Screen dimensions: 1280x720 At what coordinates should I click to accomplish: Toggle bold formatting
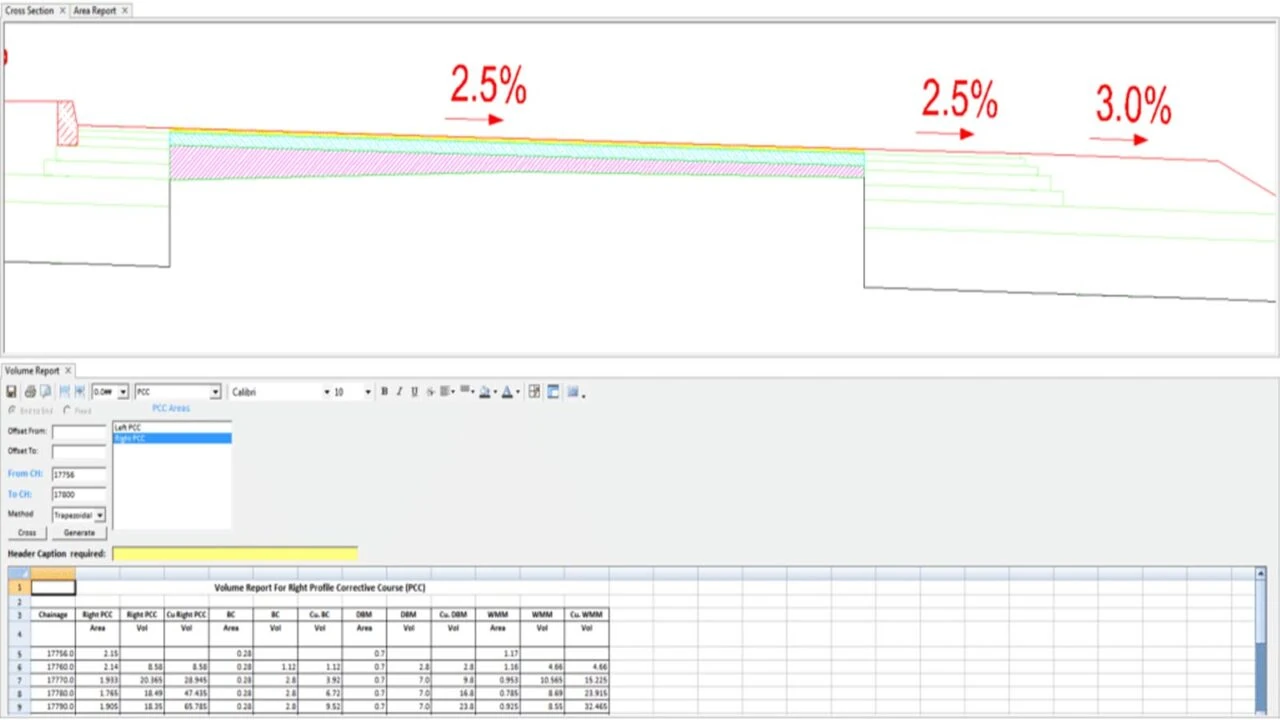384,392
